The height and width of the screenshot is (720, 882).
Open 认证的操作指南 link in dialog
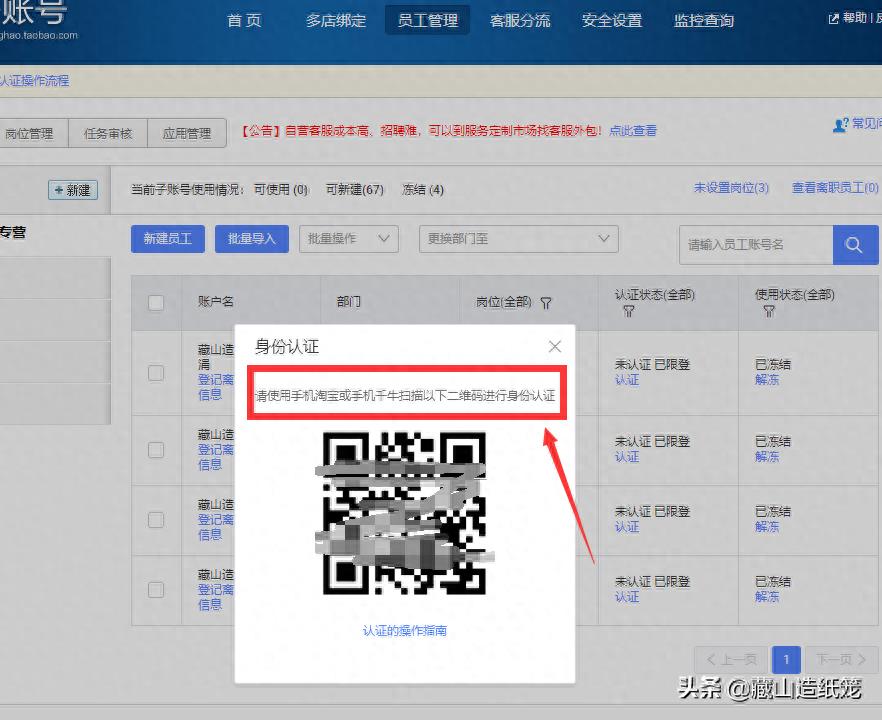[404, 631]
